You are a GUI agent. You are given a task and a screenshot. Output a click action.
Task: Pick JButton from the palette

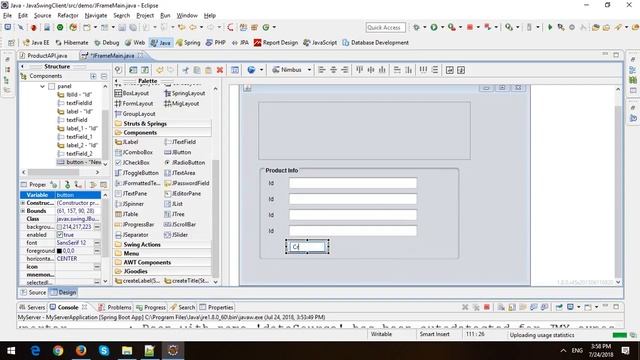click(178, 152)
